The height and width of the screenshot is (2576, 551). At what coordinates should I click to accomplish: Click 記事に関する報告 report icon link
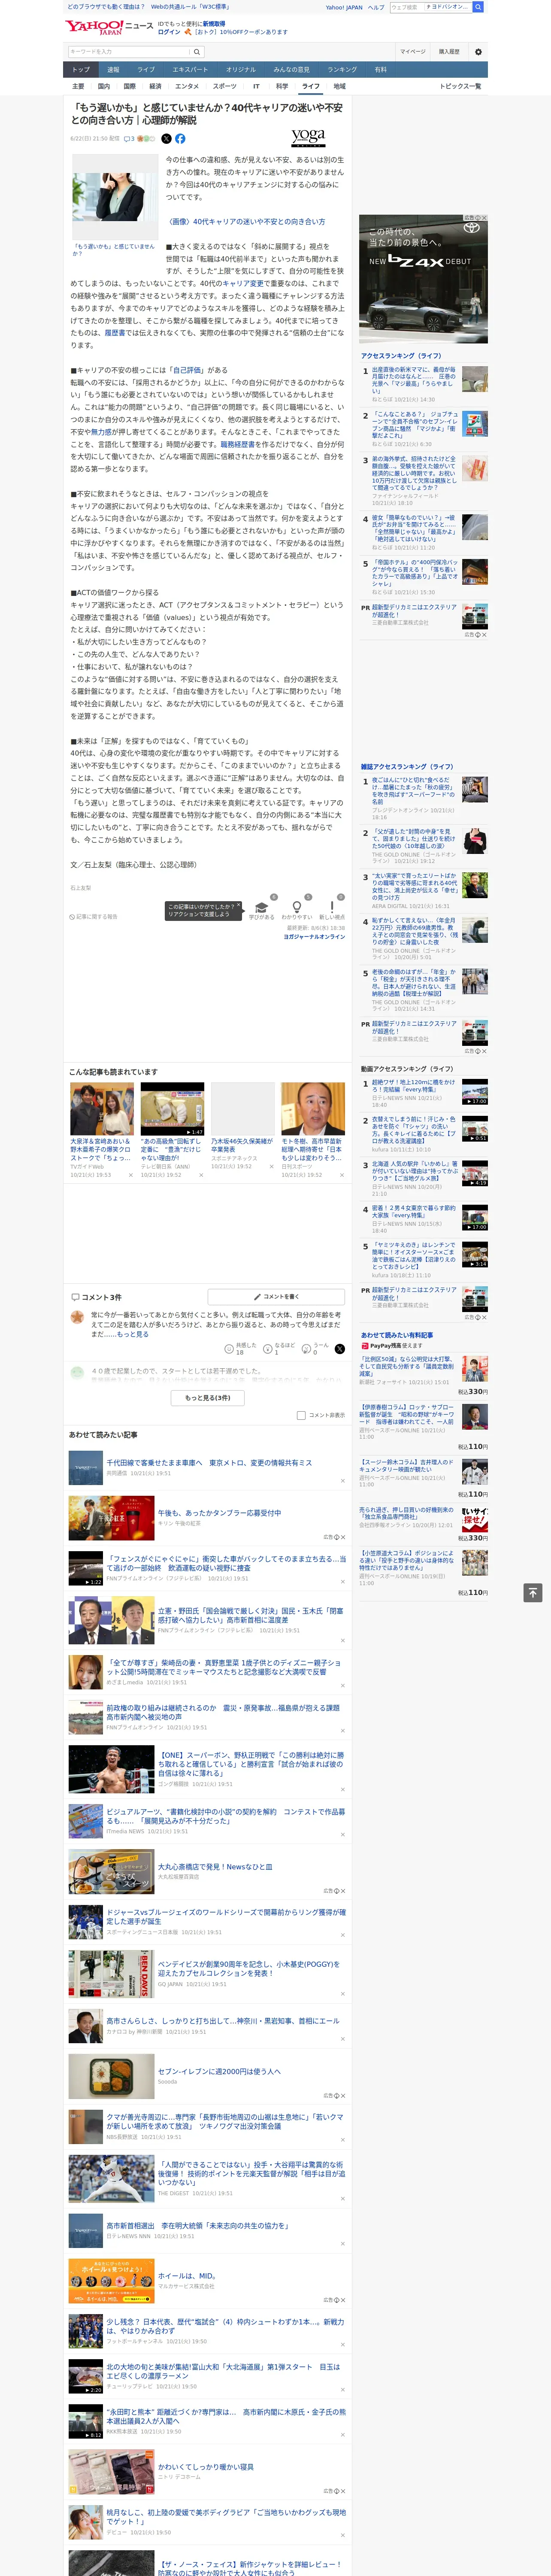pos(93,916)
